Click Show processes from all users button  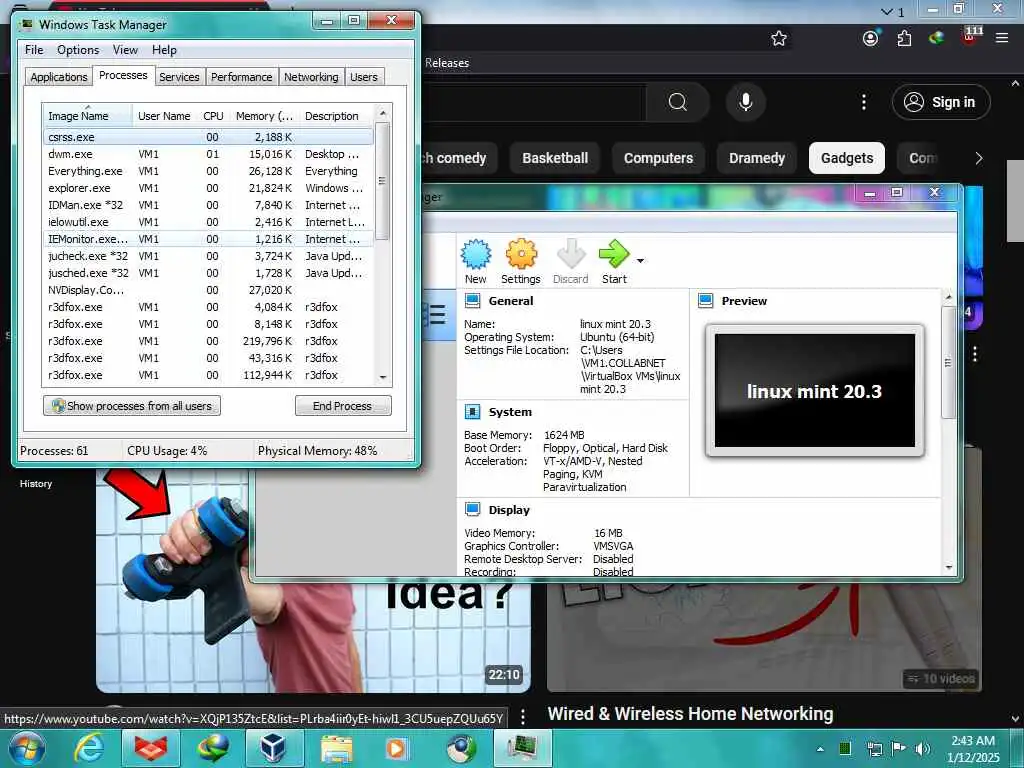[x=132, y=406]
